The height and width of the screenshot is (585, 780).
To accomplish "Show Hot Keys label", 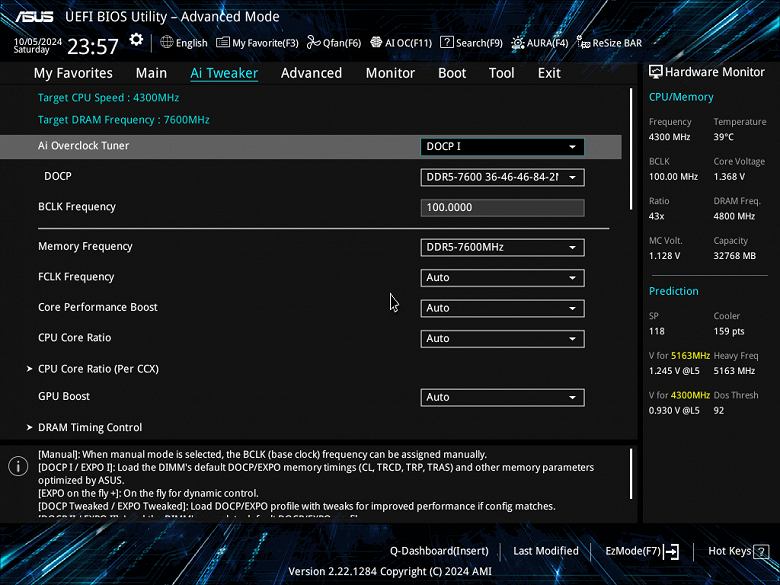I will click(730, 551).
